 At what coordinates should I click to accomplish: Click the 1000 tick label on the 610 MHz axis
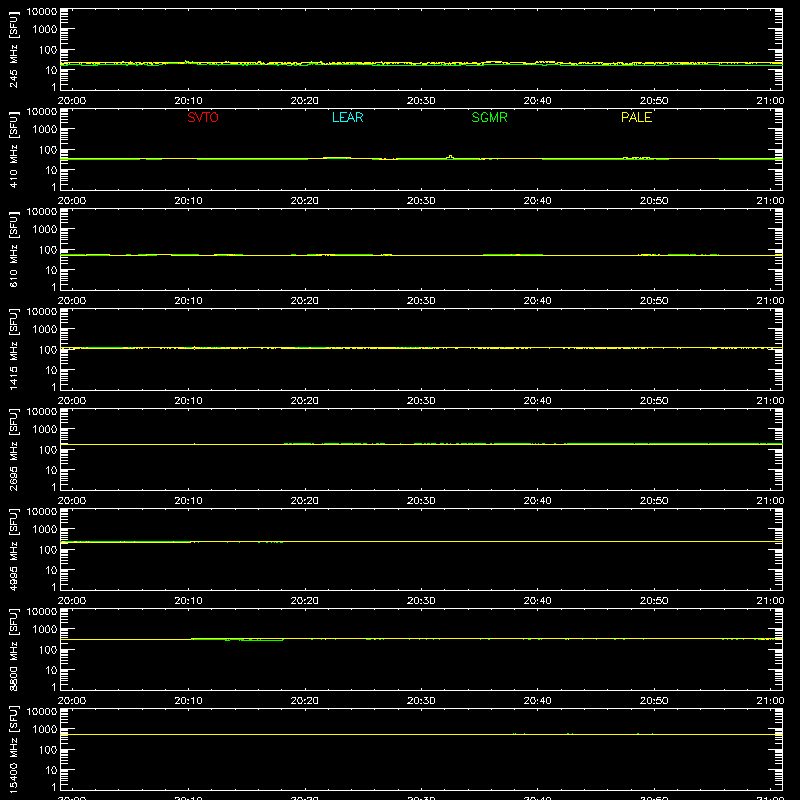click(45, 230)
